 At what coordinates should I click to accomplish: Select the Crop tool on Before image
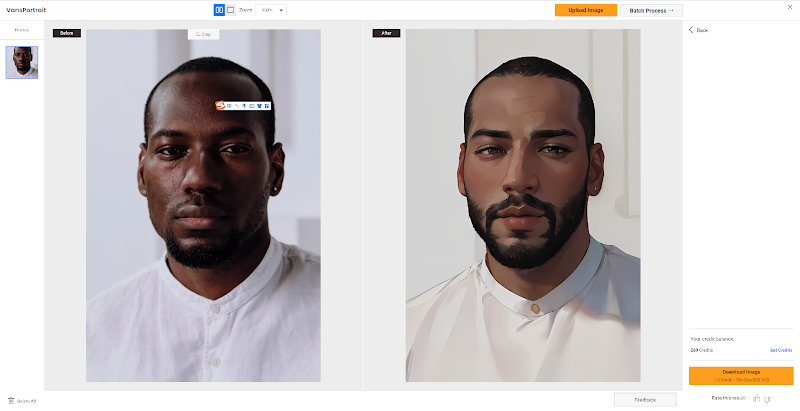[203, 34]
